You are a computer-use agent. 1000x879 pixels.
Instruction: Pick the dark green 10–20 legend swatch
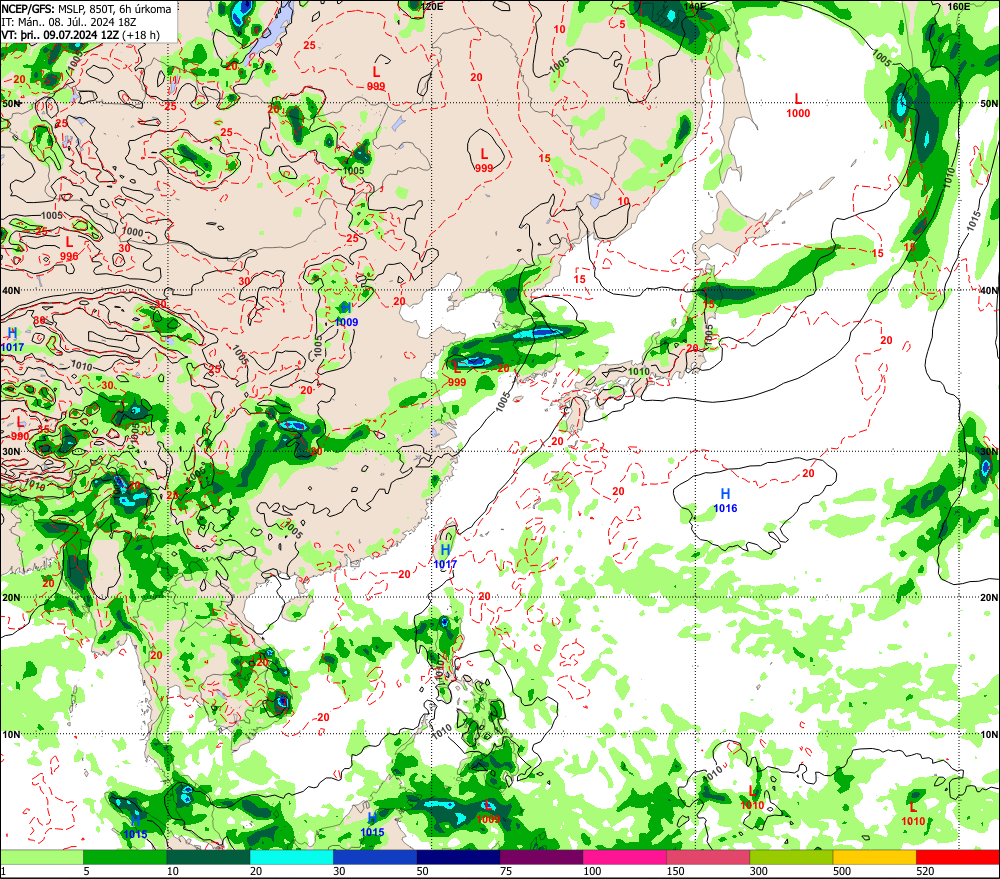pyautogui.click(x=209, y=857)
